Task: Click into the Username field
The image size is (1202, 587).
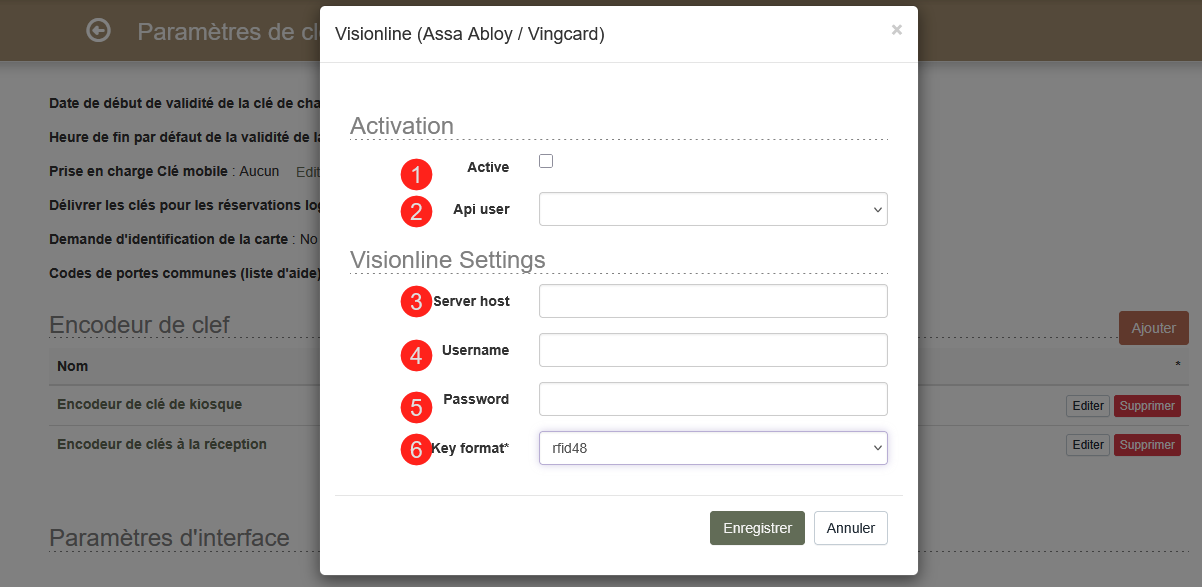Action: 713,350
